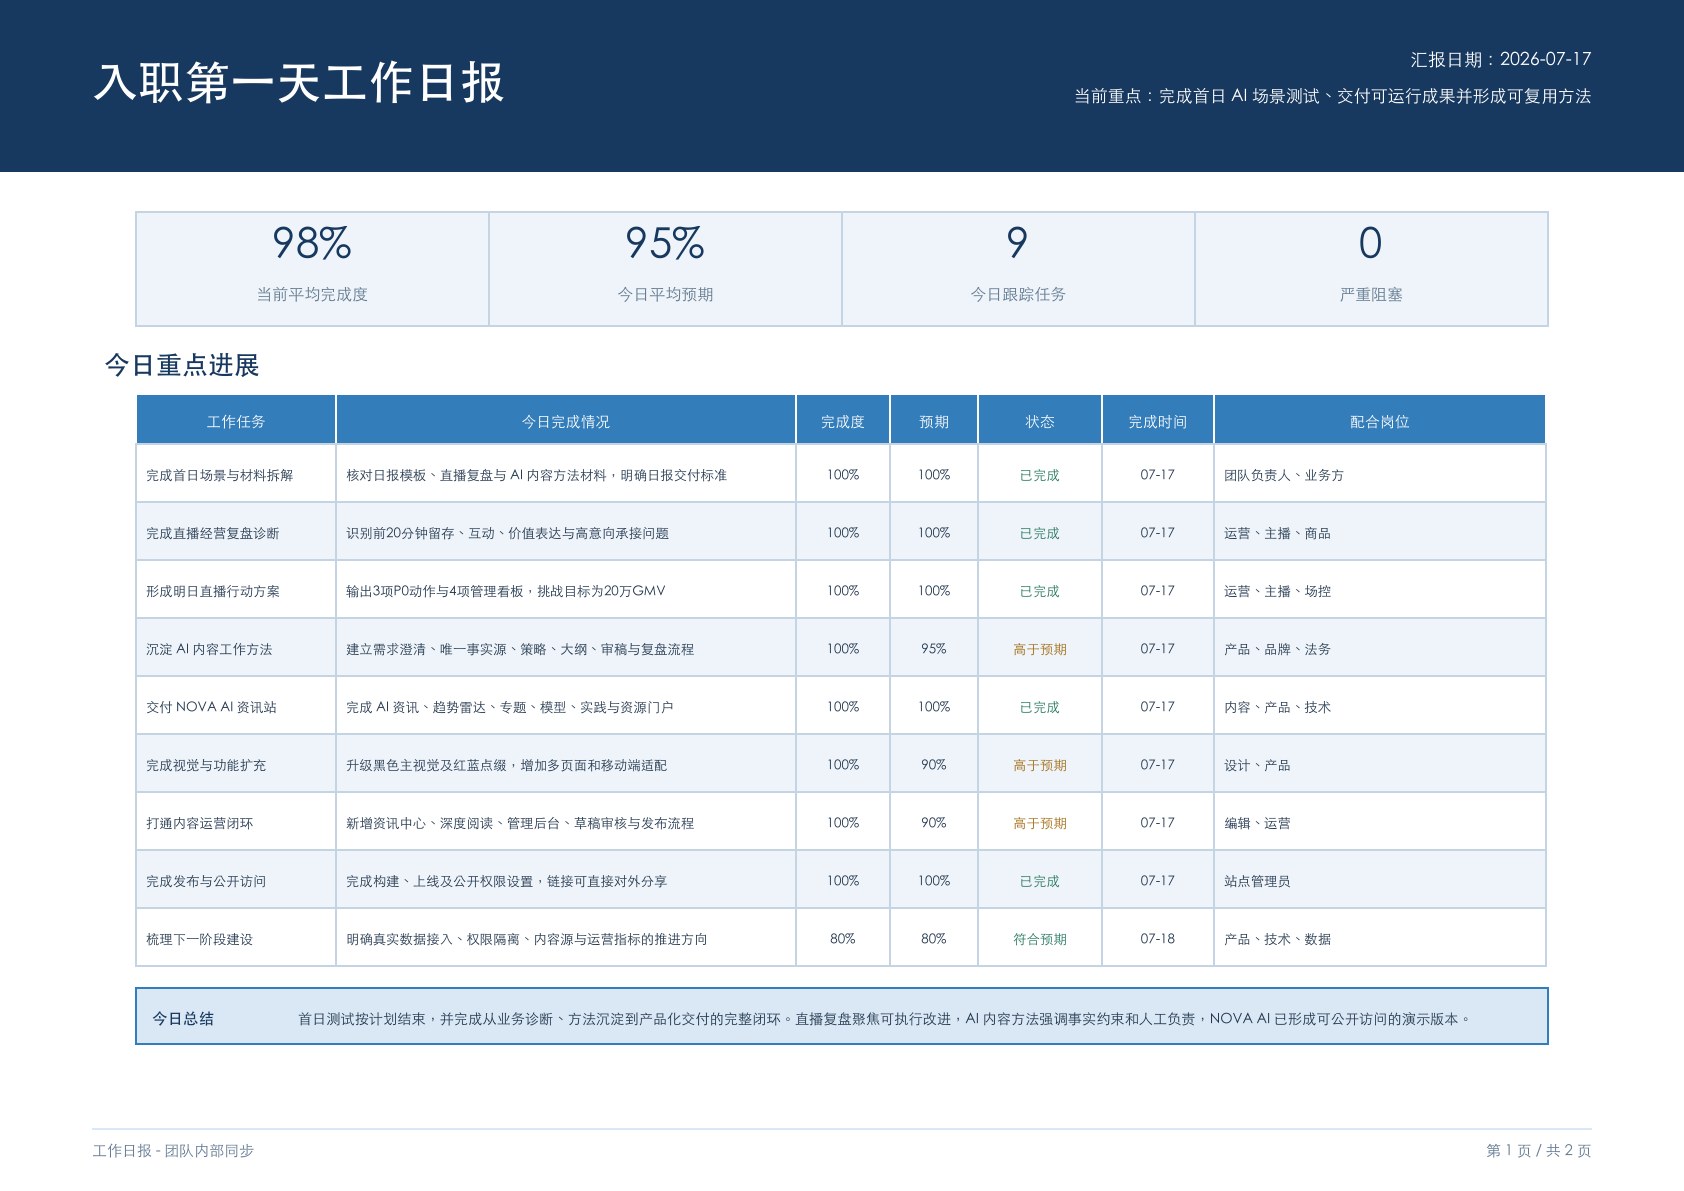Image resolution: width=1684 pixels, height=1191 pixels.
Task: Select the 形成明日直播行动方案 task cell
Action: [x=236, y=590]
